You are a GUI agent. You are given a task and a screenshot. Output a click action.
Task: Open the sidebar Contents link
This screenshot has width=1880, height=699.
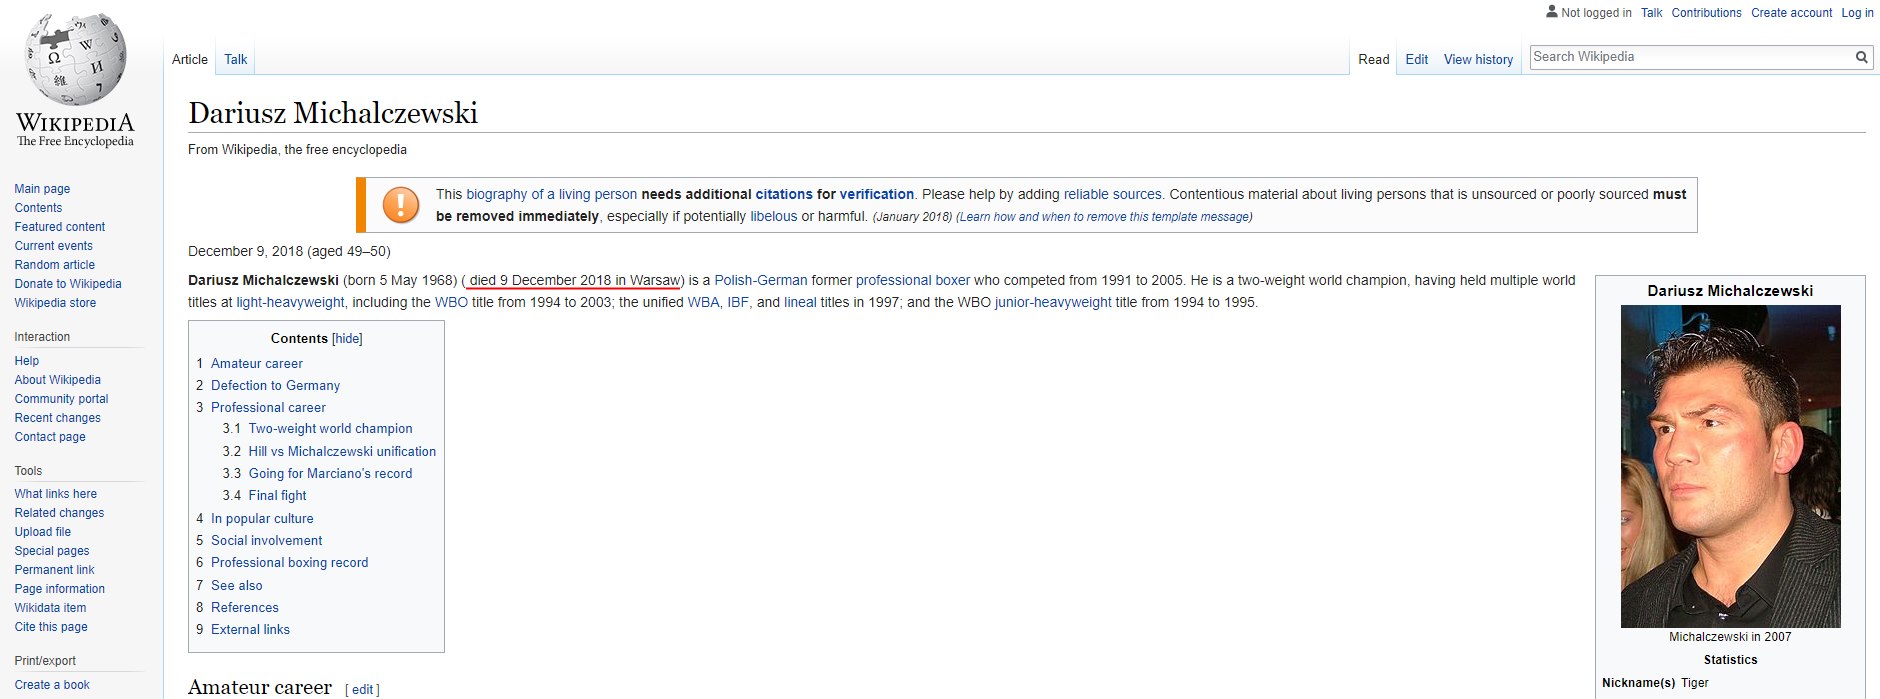tap(38, 208)
